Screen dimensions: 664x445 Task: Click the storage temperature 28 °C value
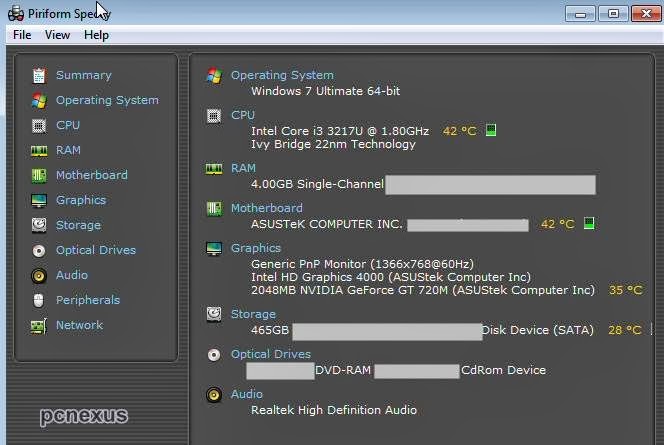[x=625, y=330]
